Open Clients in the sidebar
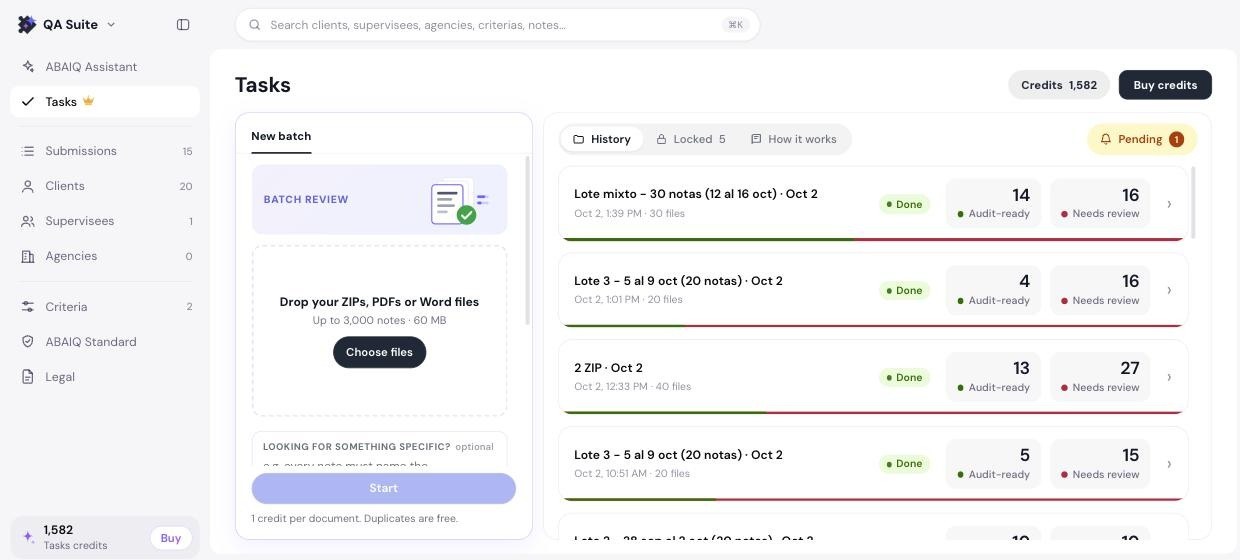1240x560 pixels. pyautogui.click(x=105, y=186)
